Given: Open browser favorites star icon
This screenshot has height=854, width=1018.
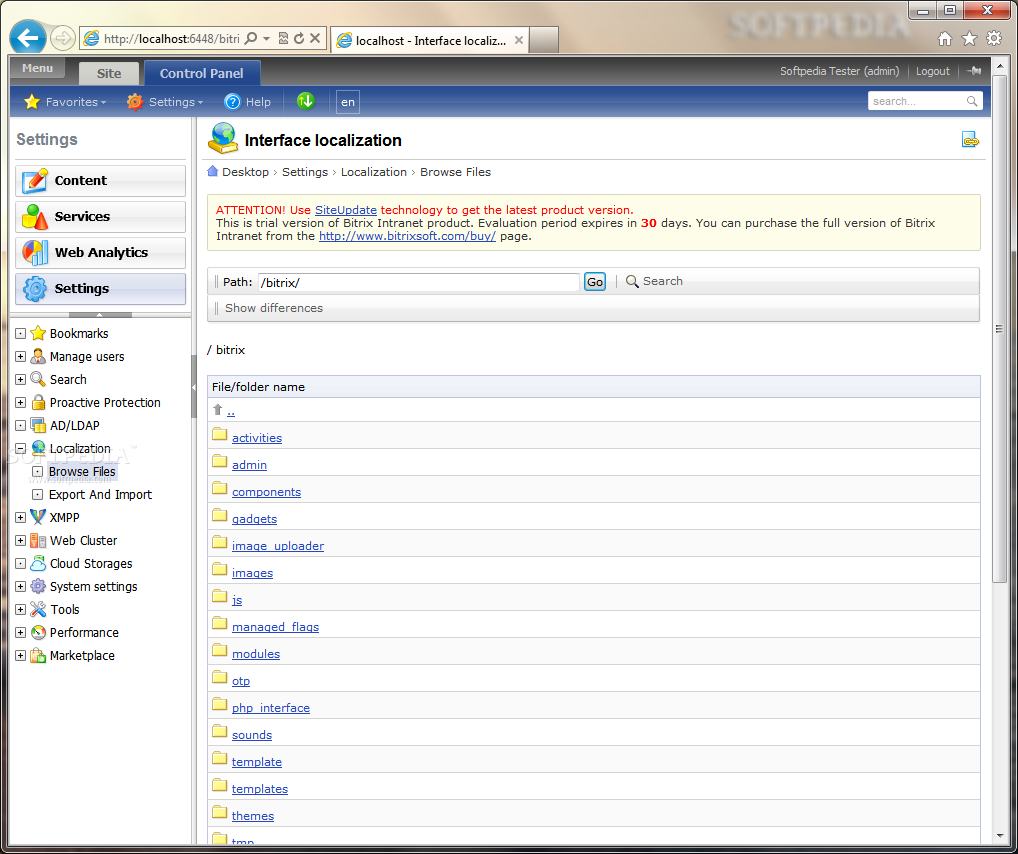Looking at the screenshot, I should [x=969, y=39].
